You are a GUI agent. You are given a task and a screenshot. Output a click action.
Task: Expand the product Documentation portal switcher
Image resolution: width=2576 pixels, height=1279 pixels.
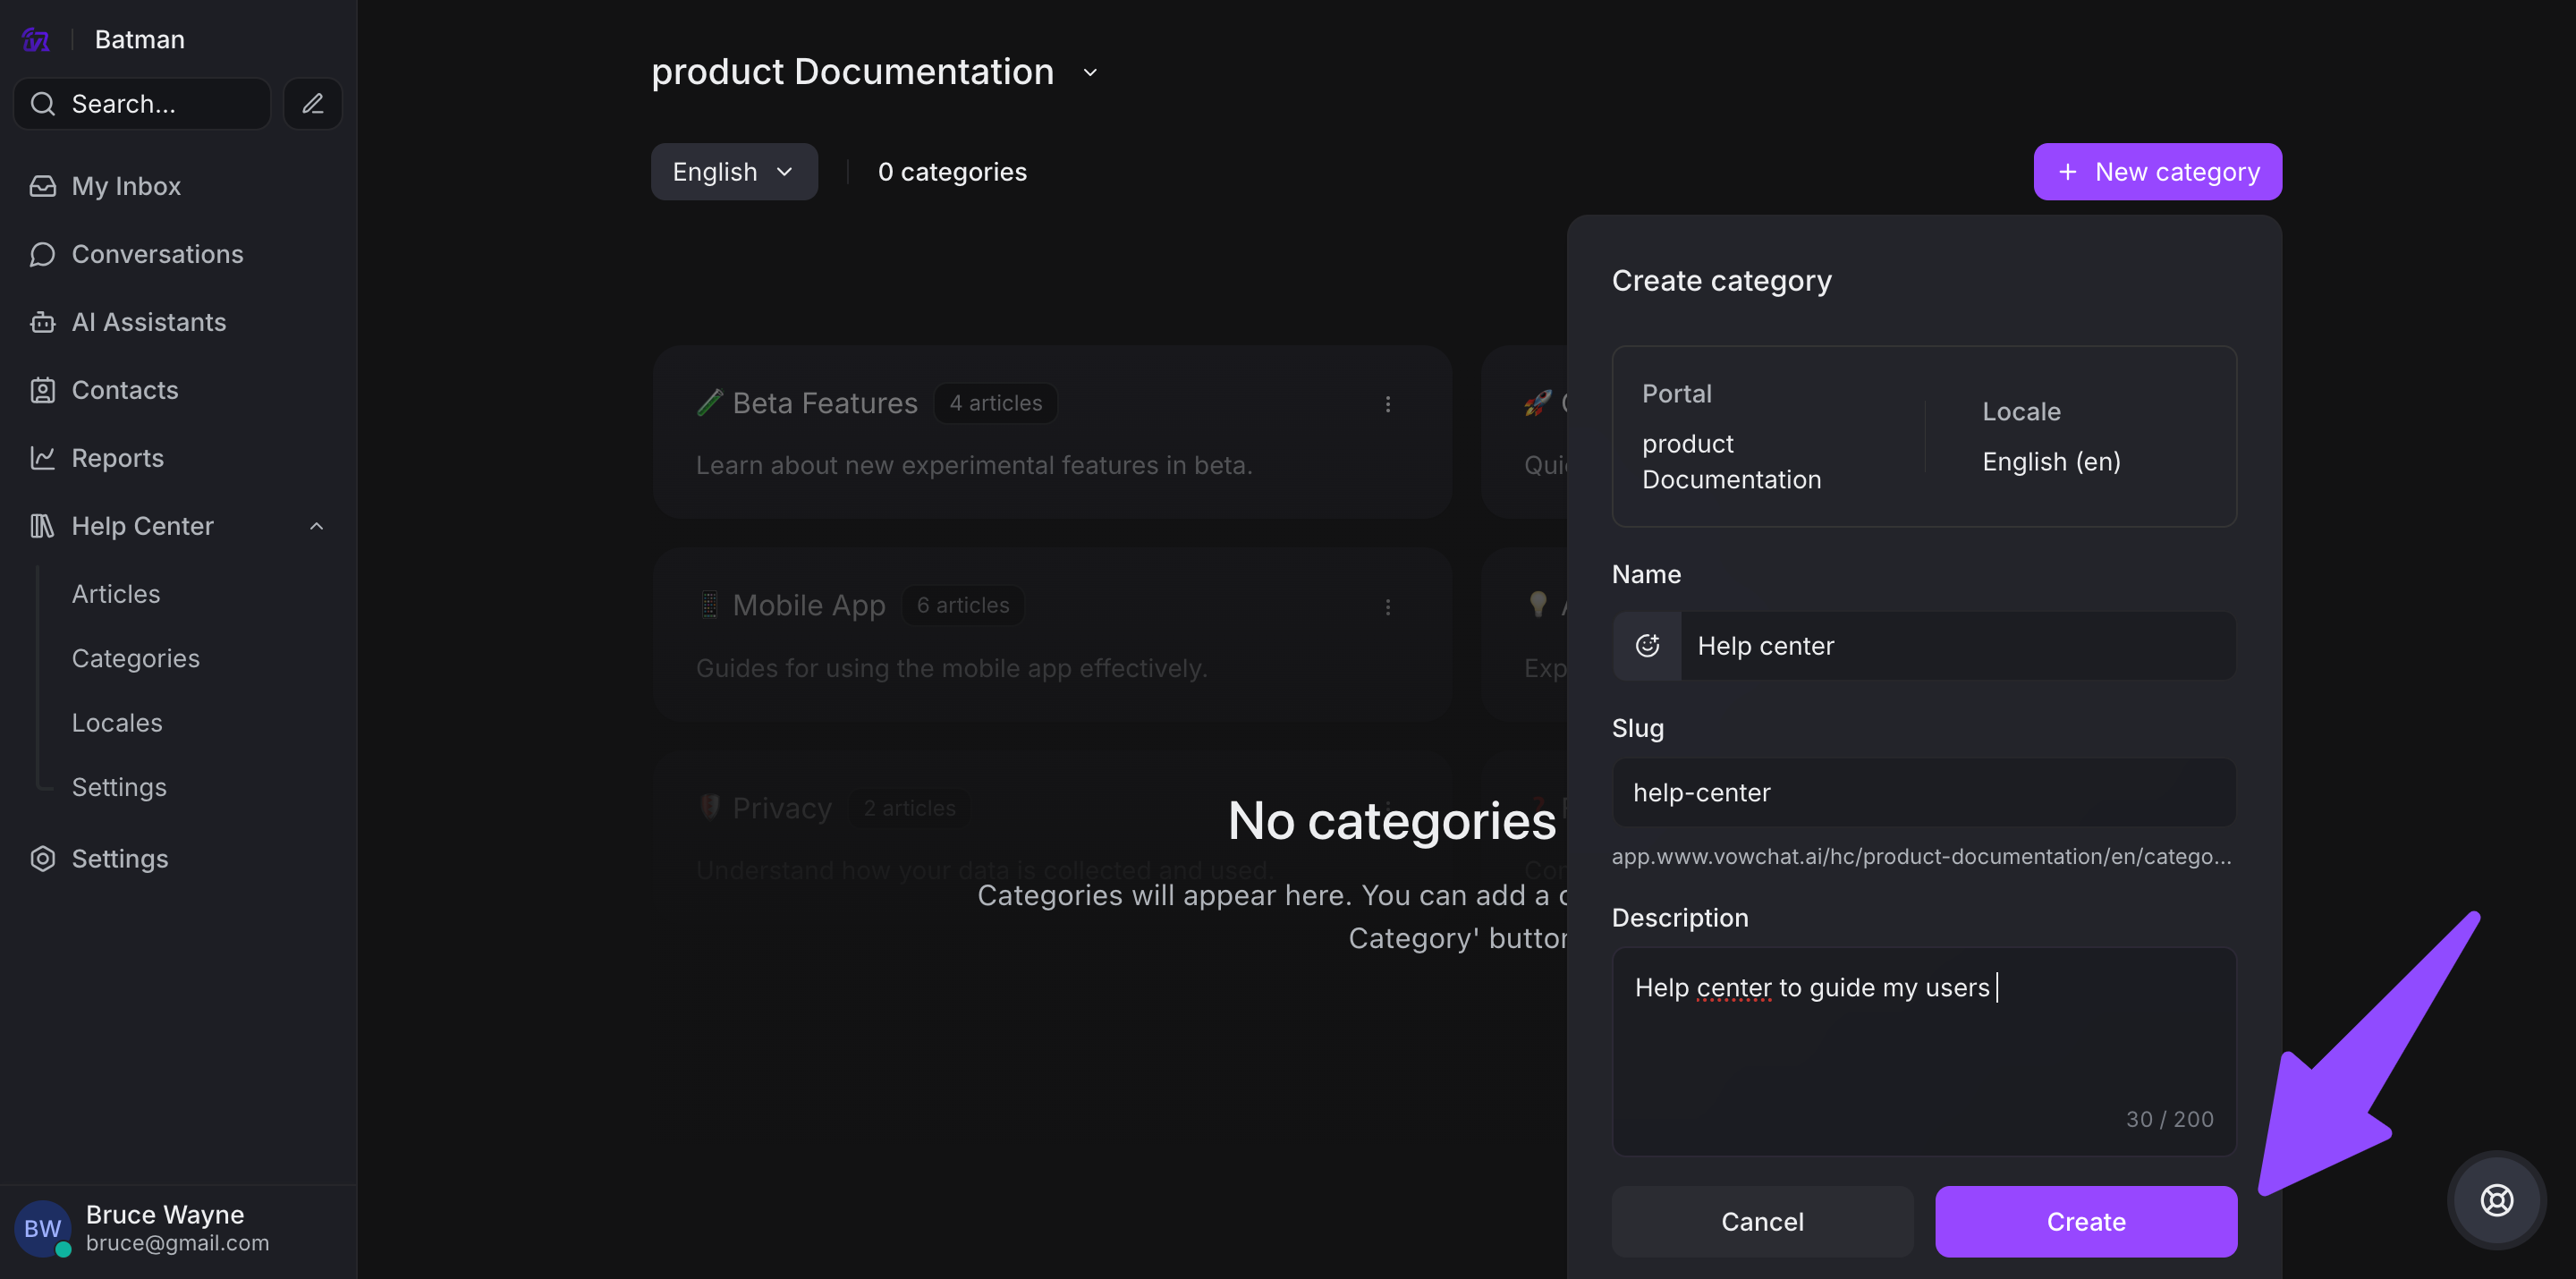(1090, 72)
